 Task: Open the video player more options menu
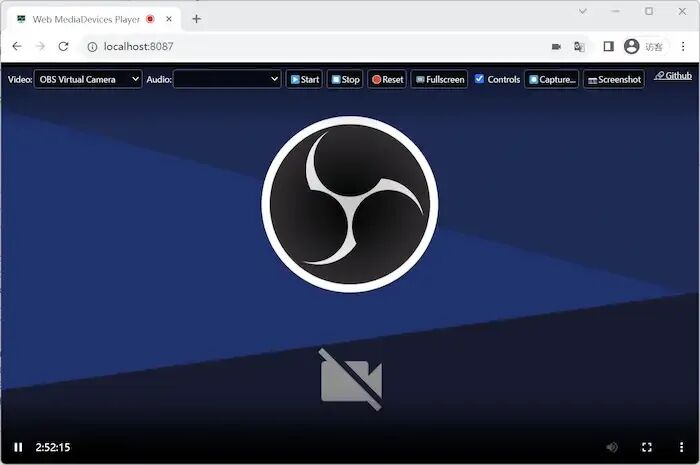coord(681,447)
